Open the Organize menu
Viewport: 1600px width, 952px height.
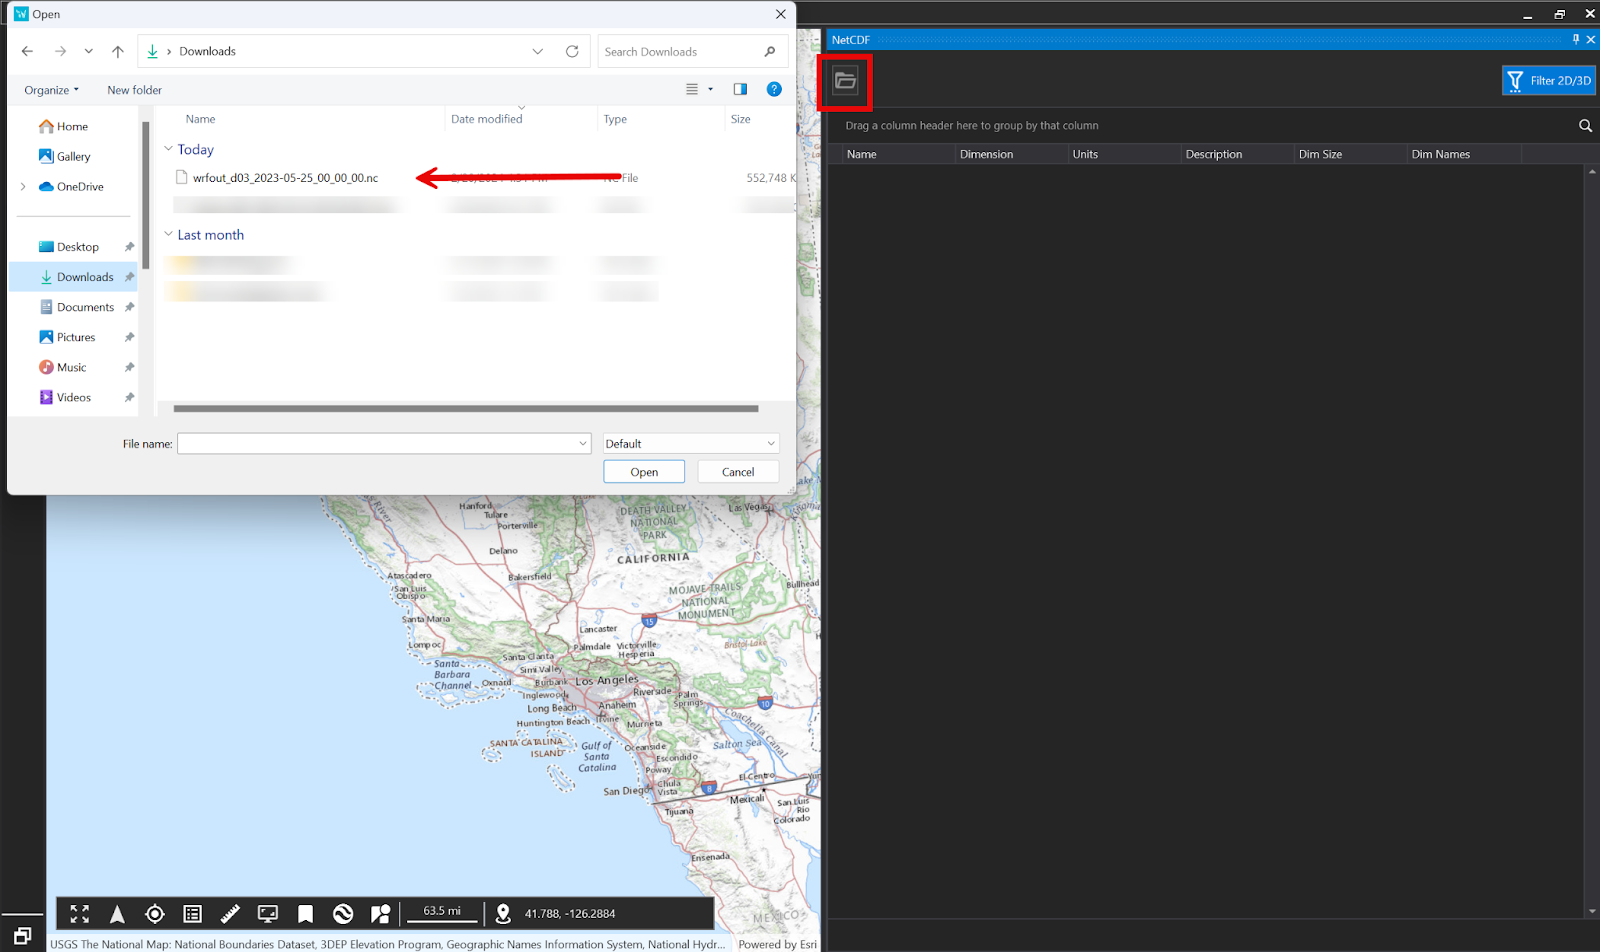(51, 90)
